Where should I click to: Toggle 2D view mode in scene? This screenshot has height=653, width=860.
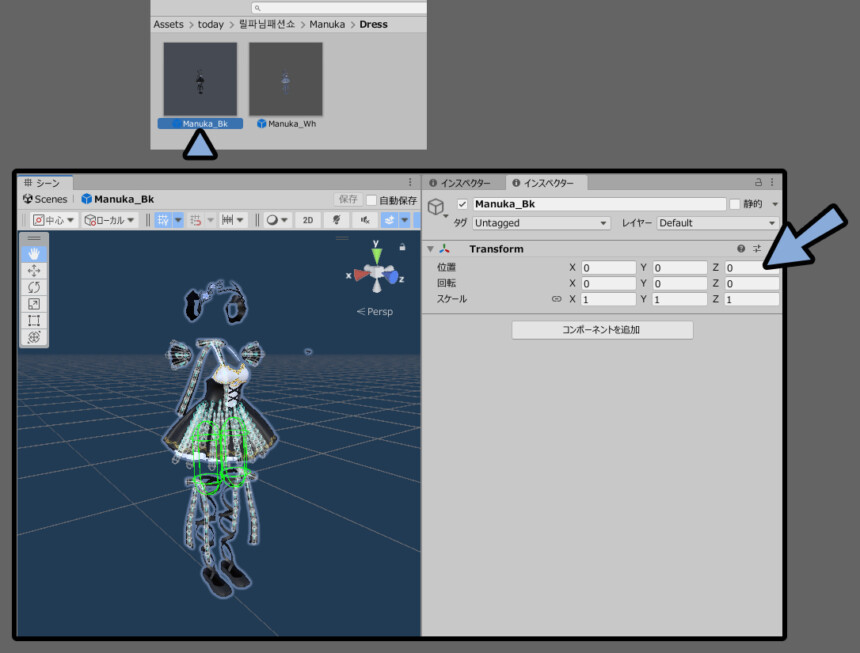click(308, 220)
